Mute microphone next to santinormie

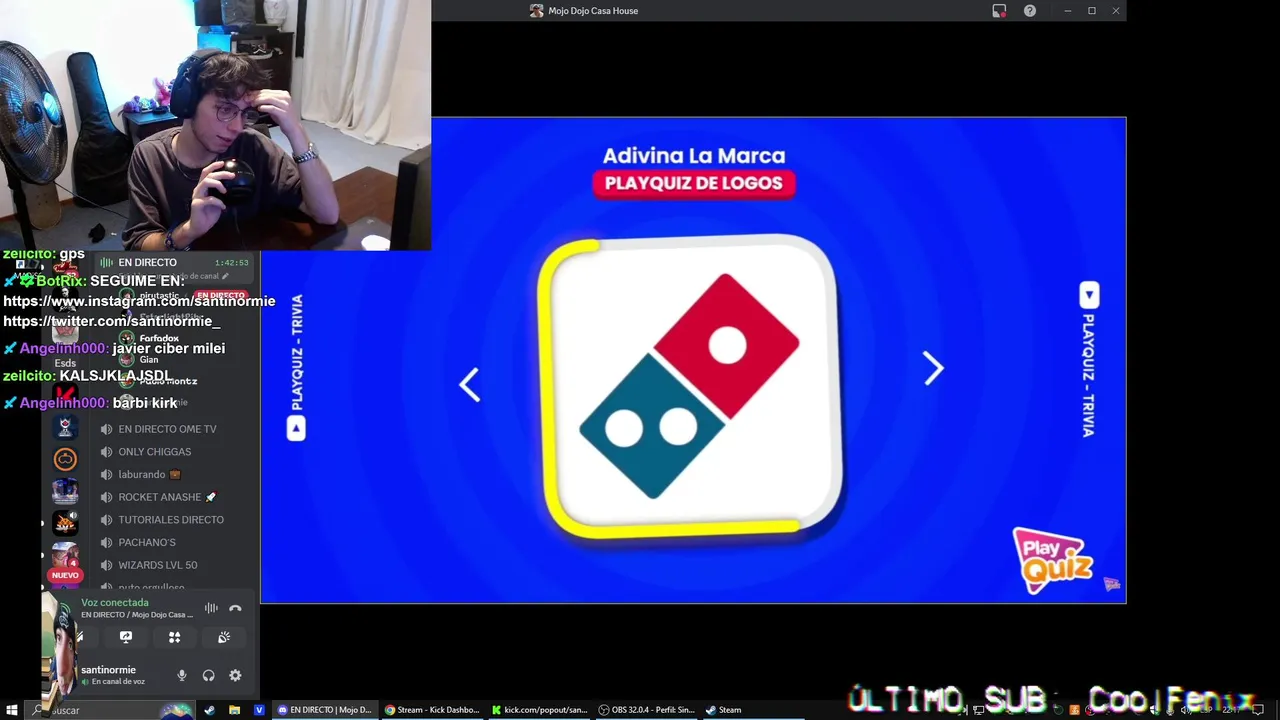click(x=182, y=676)
